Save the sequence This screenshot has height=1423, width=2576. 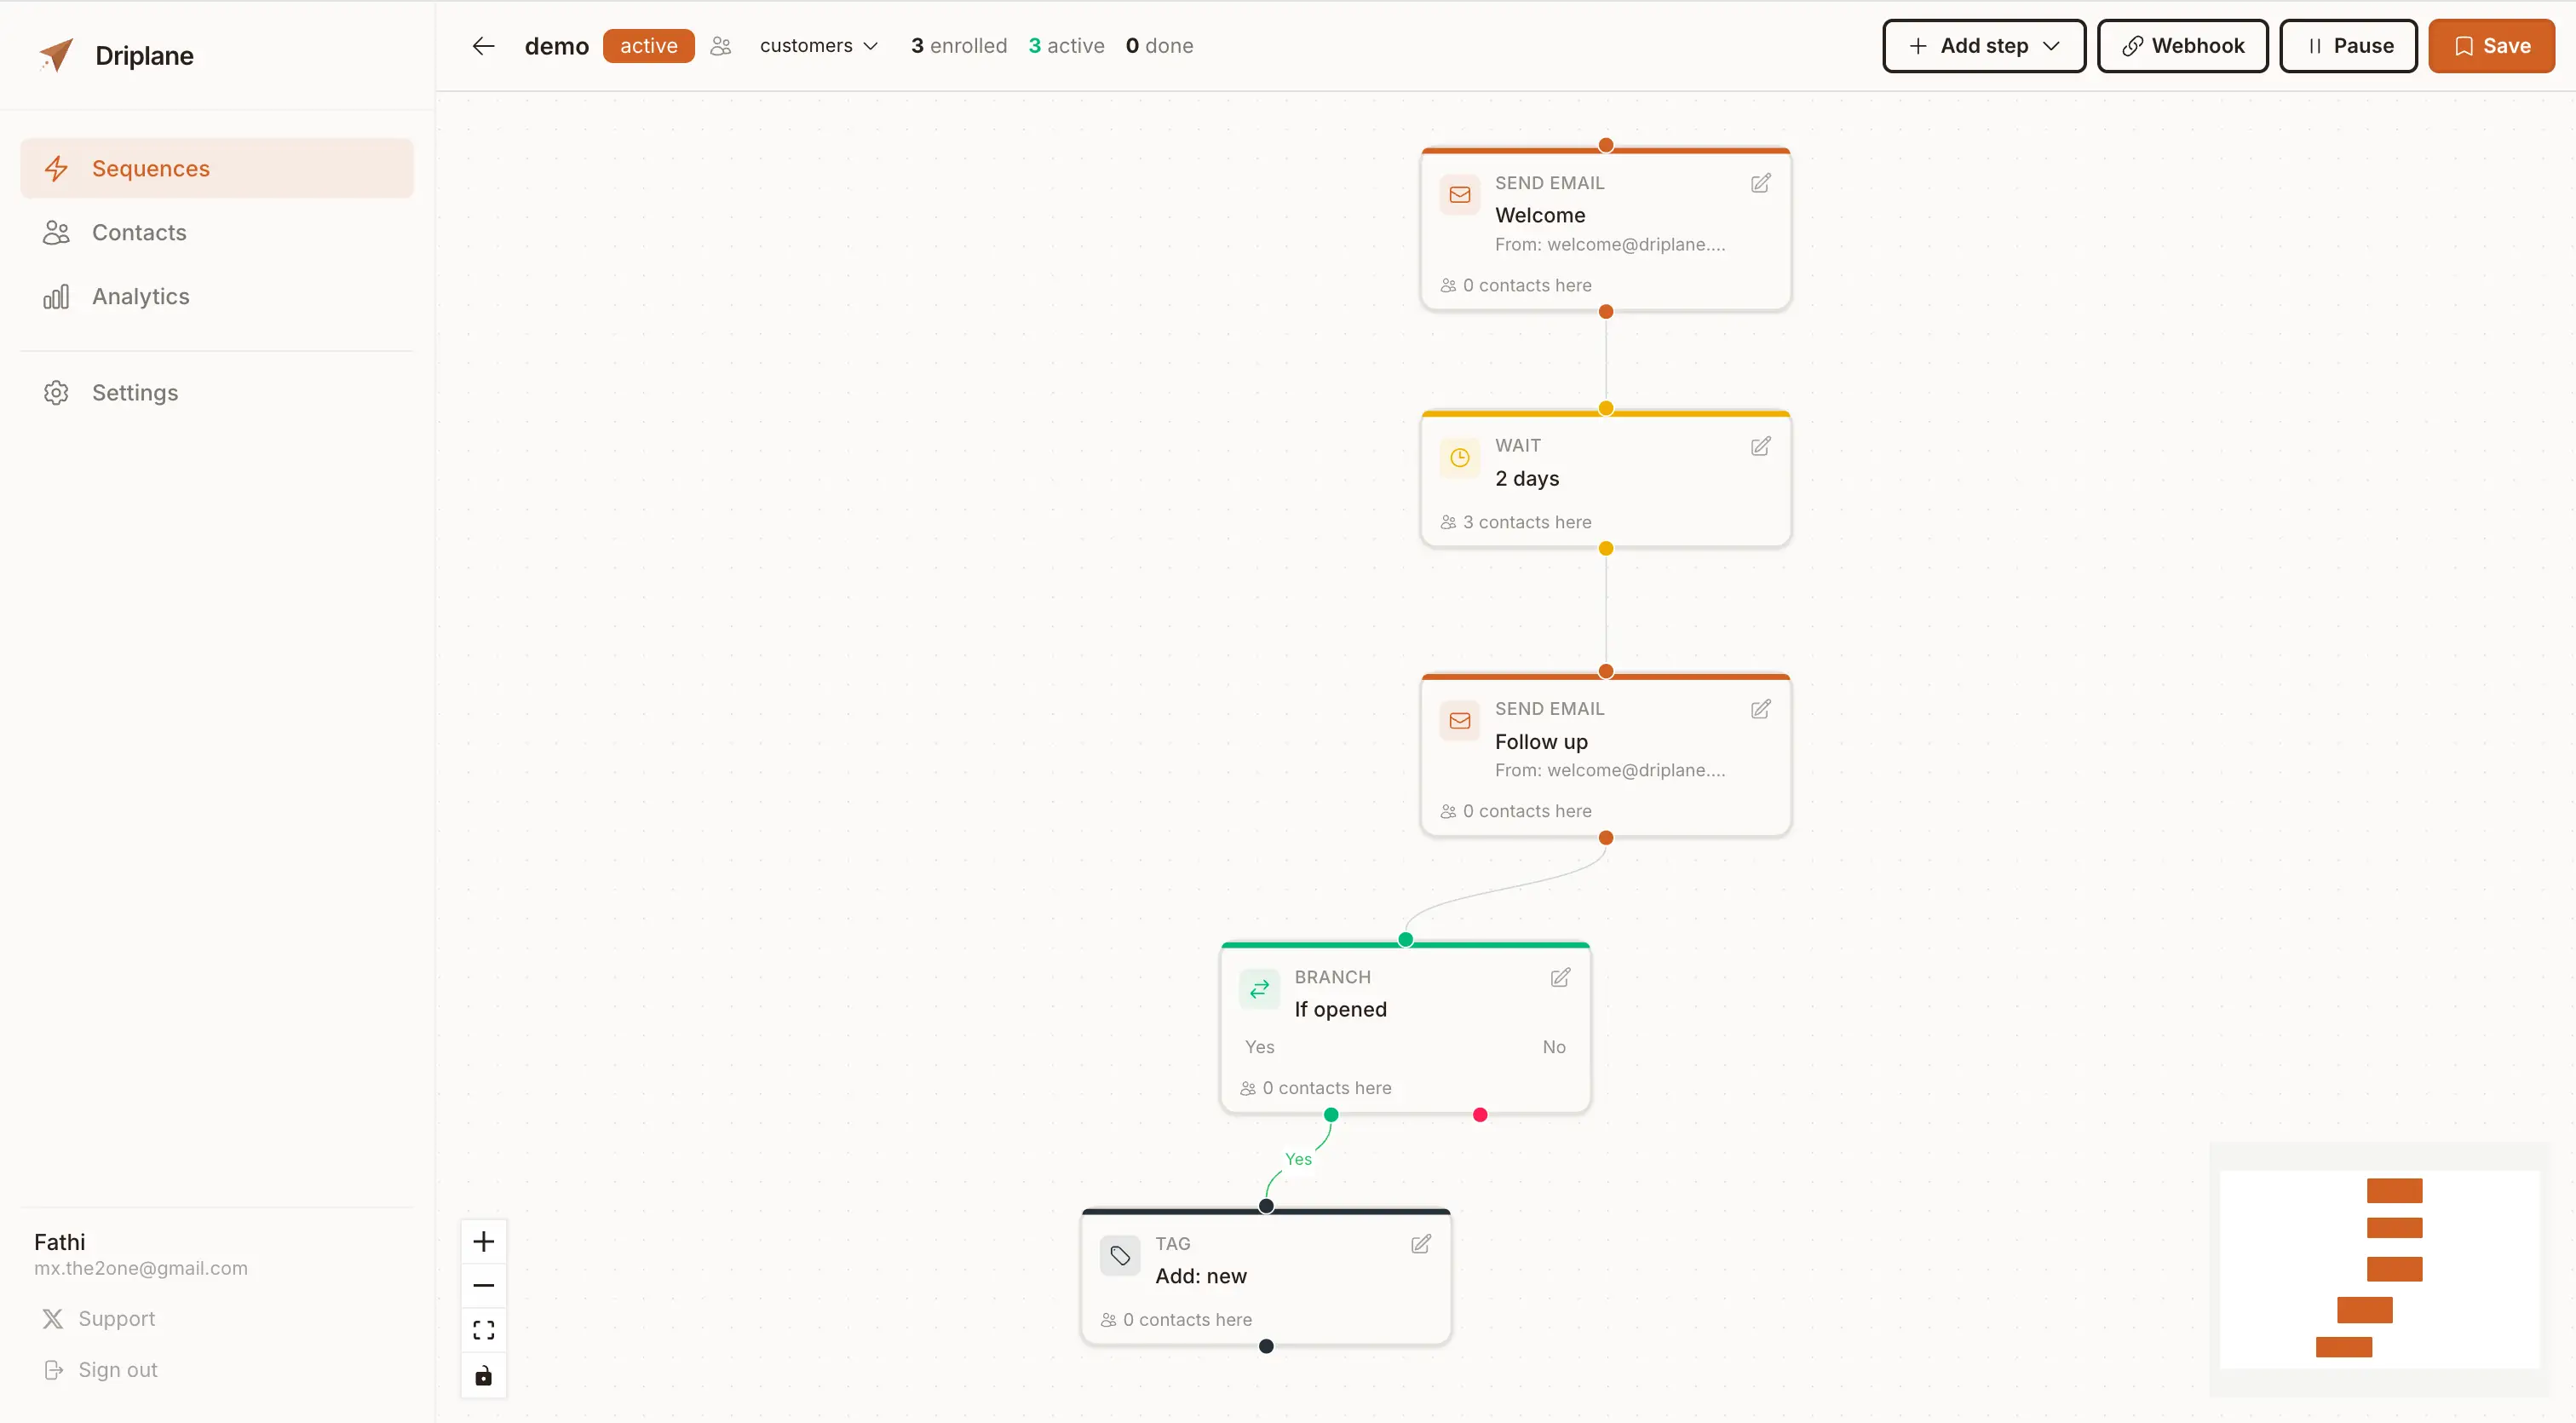coord(2490,46)
